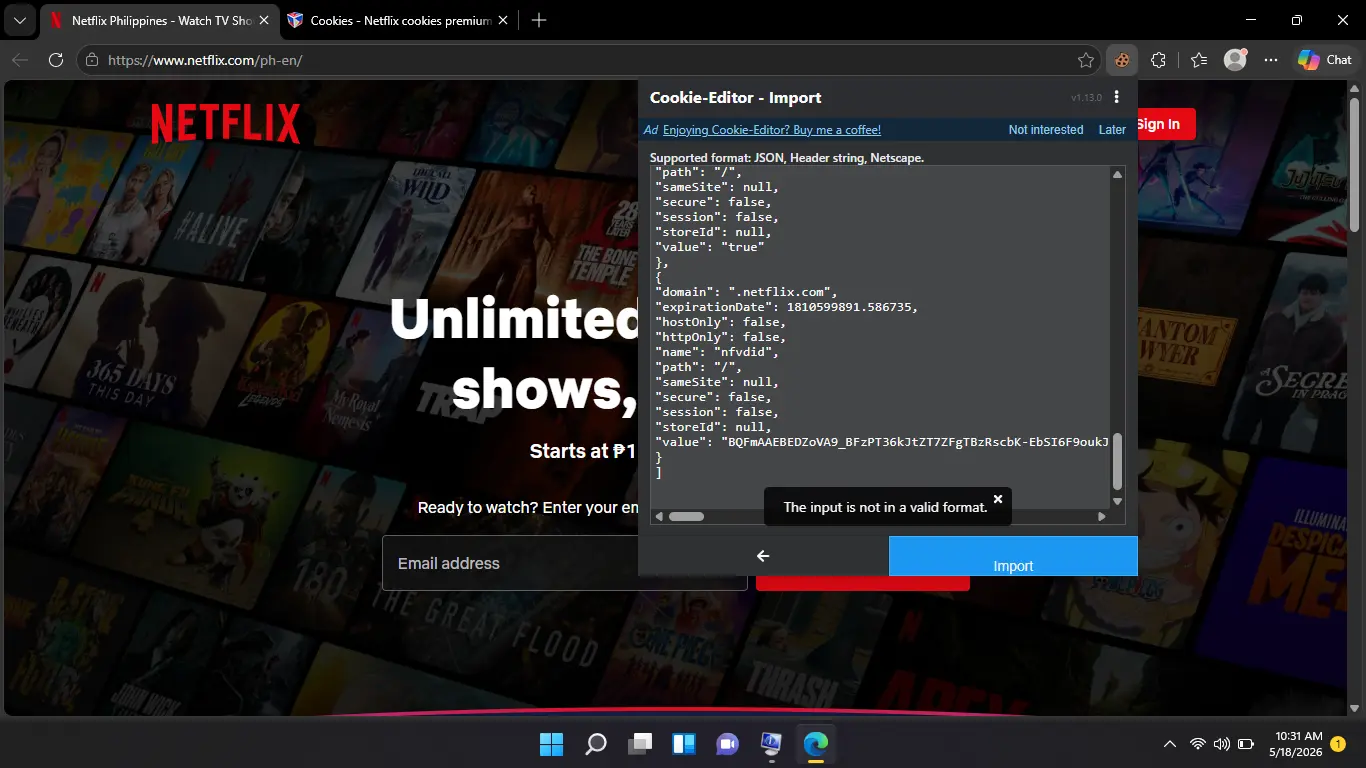Open Task View on taskbar
The image size is (1366, 768).
pyautogui.click(x=640, y=744)
